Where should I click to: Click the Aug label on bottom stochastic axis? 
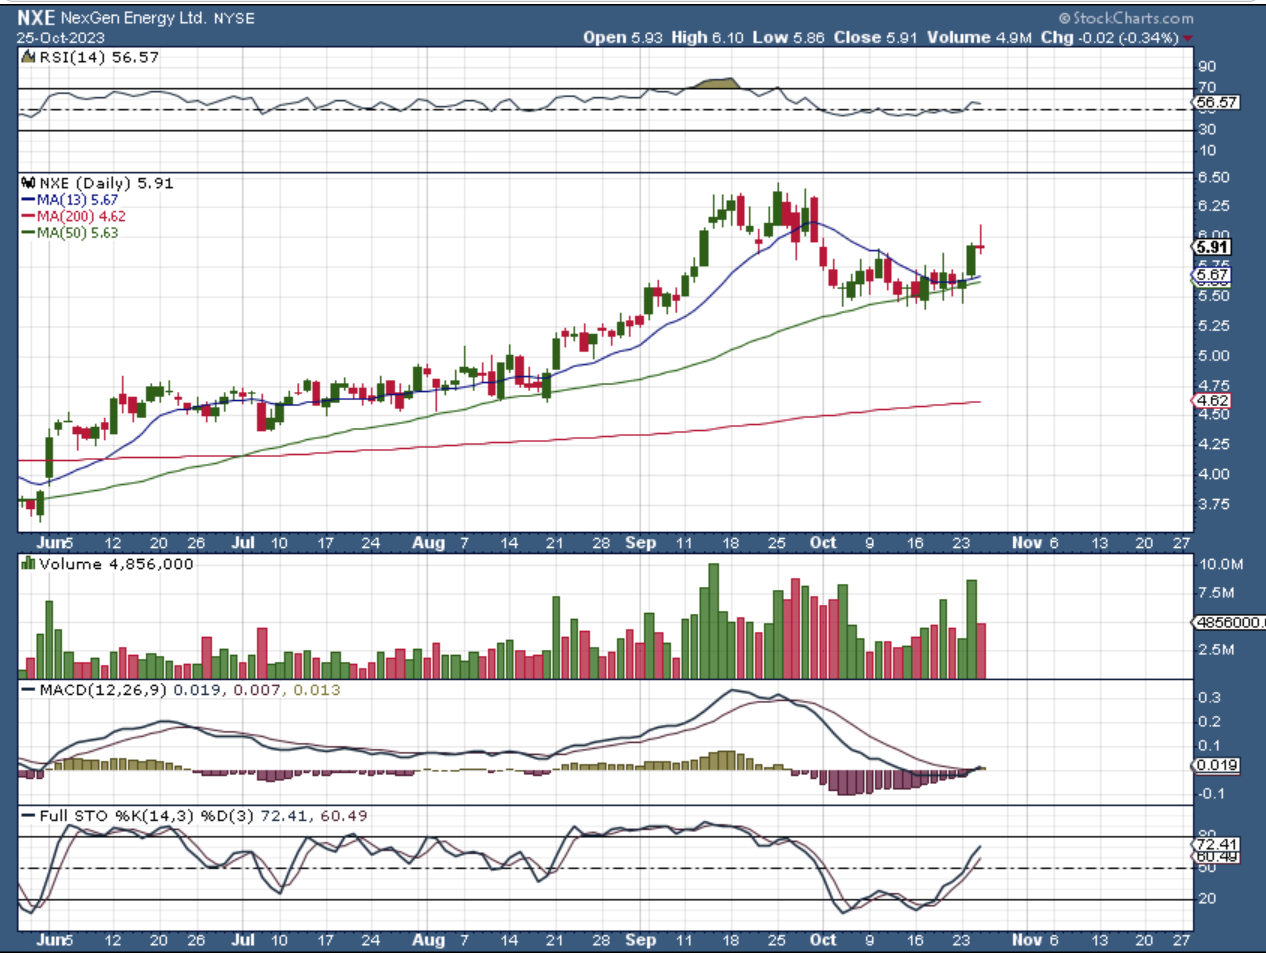428,940
